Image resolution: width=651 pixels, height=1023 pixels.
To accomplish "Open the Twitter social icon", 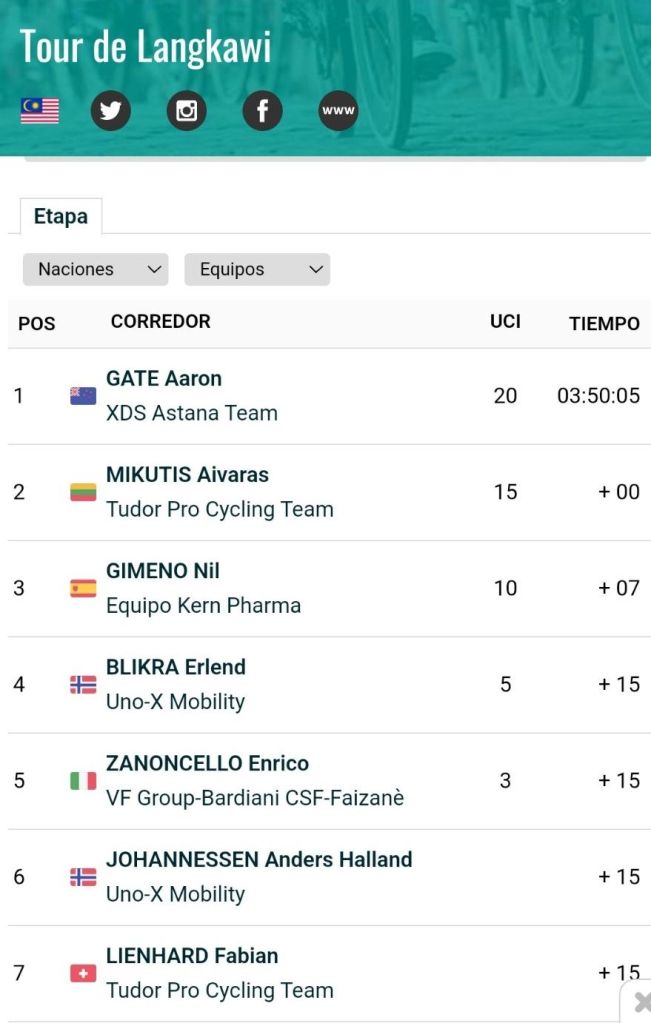I will coord(111,111).
